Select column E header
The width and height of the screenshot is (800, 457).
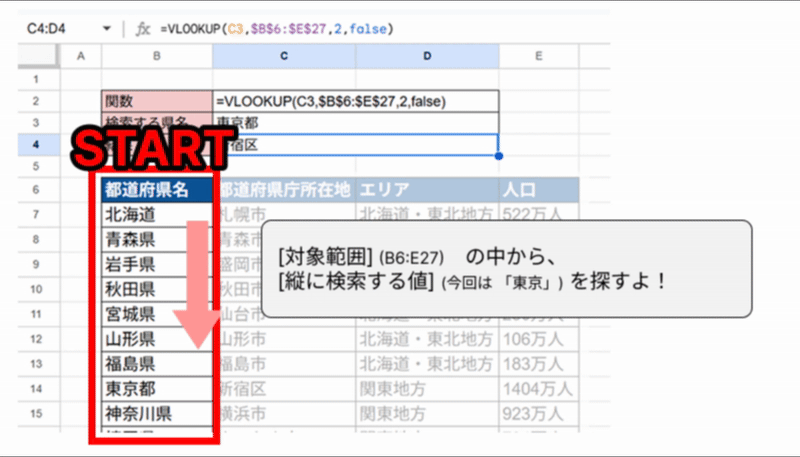tap(538, 57)
